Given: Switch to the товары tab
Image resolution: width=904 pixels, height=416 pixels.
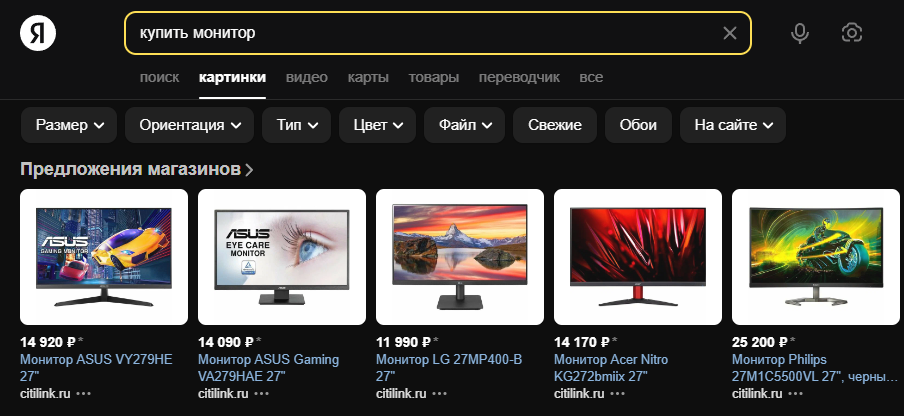Looking at the screenshot, I should click(x=434, y=77).
